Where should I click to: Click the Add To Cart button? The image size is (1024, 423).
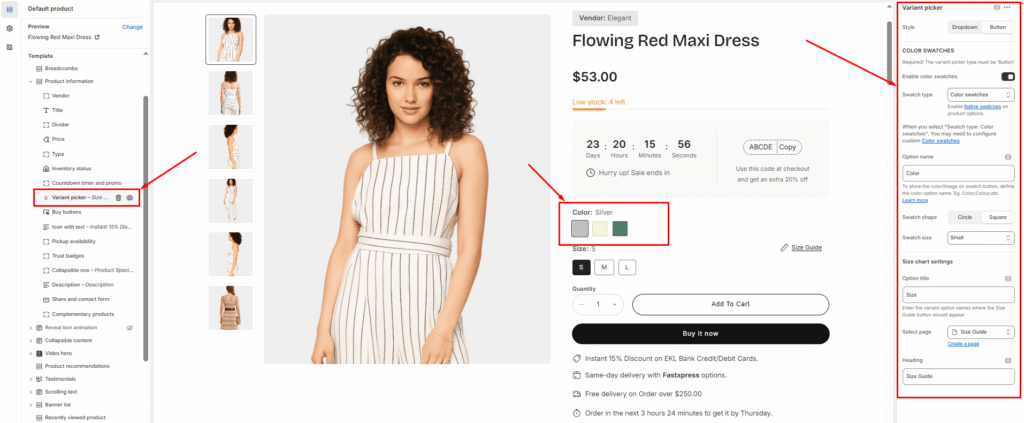pyautogui.click(x=730, y=304)
